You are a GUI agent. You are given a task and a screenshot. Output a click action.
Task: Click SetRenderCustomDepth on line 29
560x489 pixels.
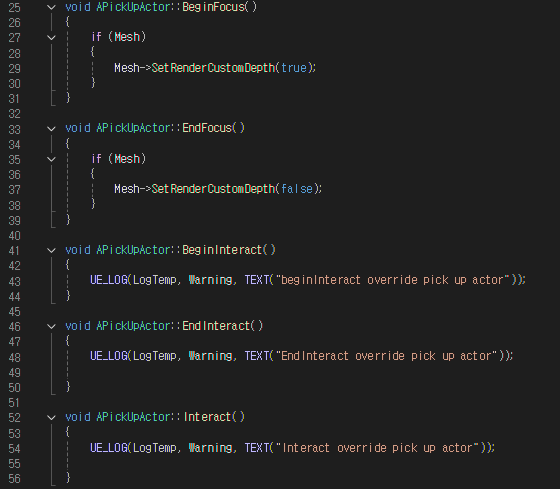(x=213, y=68)
